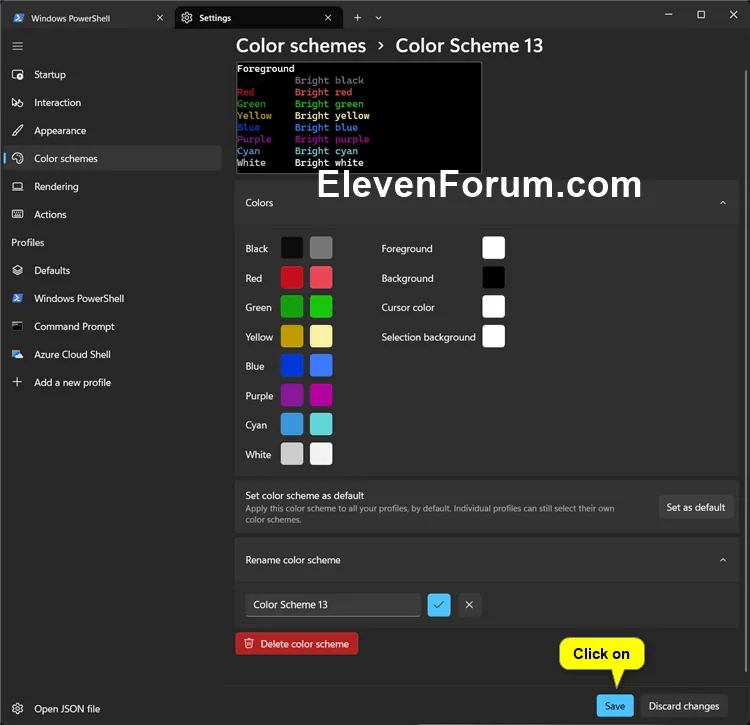Pick the Bright black gray swatch
Image resolution: width=750 pixels, height=725 pixels.
pos(321,248)
